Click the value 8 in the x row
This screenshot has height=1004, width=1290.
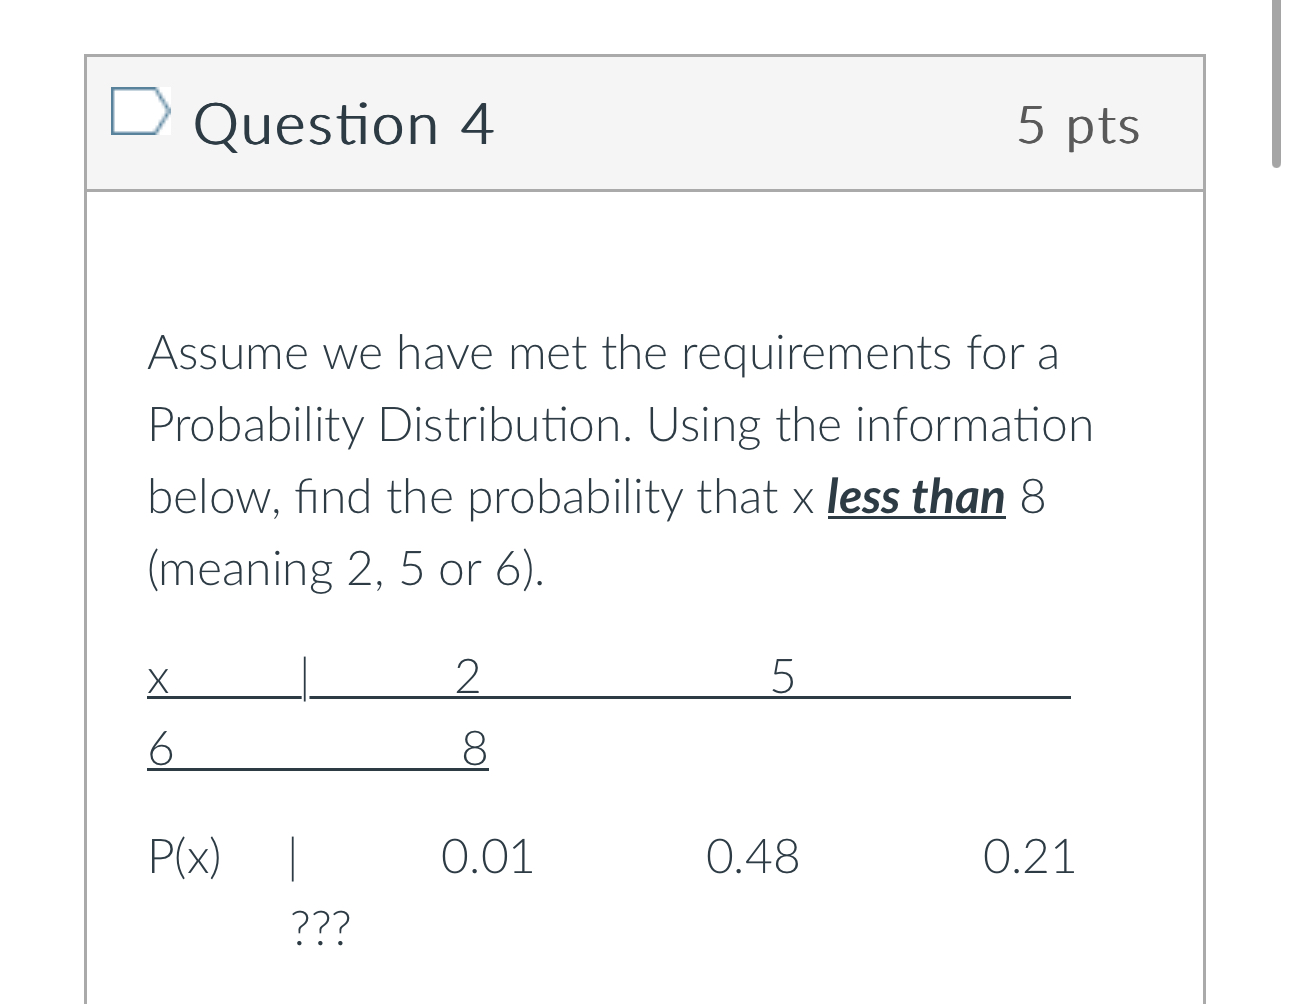coord(472,749)
